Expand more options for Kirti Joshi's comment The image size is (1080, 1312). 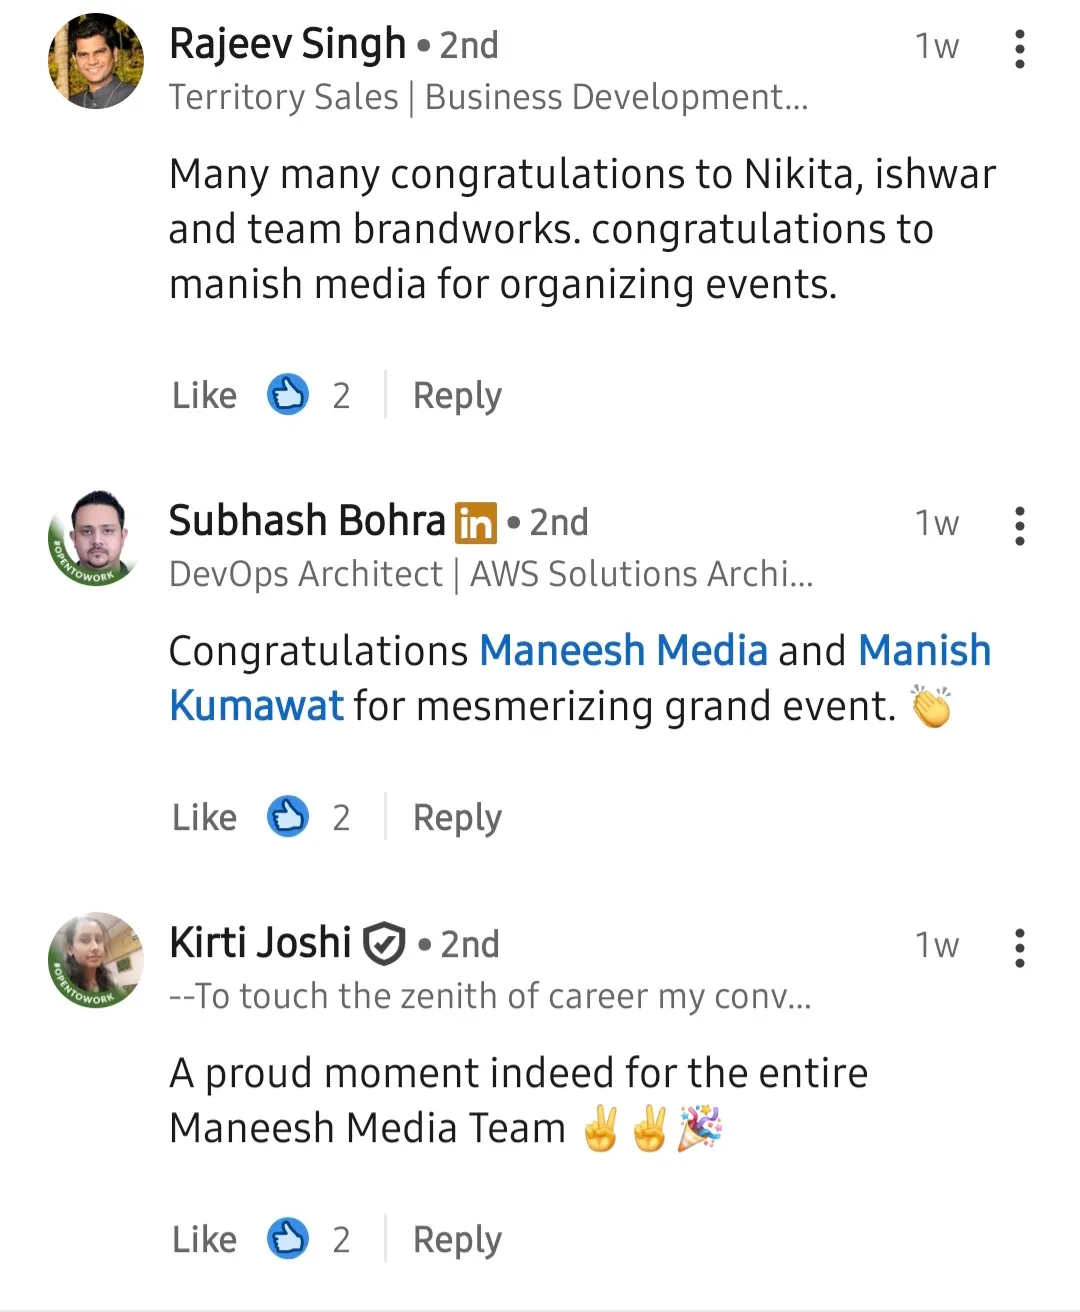[x=1019, y=948]
